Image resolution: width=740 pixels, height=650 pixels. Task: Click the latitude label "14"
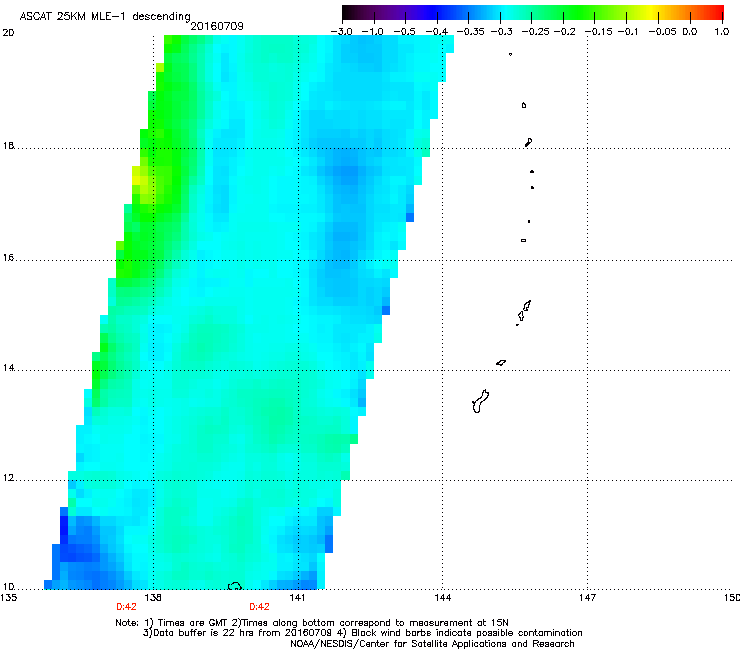pos(8,368)
